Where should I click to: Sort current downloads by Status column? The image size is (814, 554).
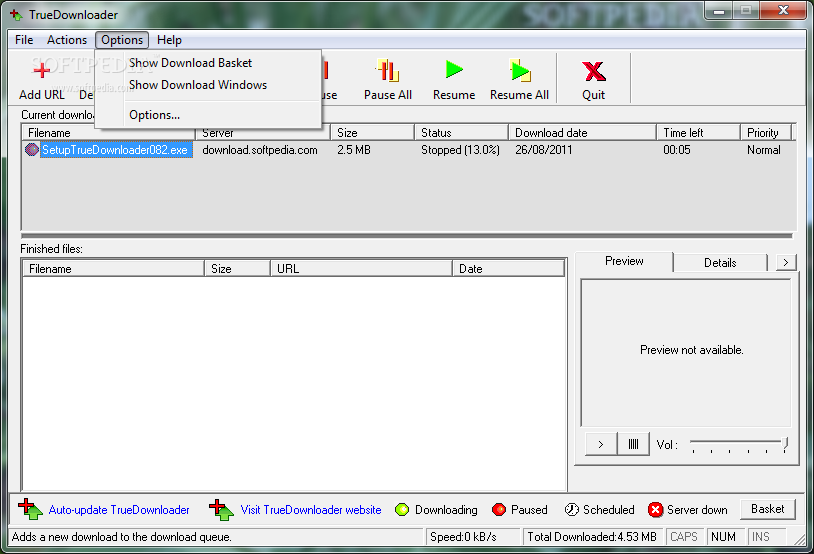pos(461,133)
